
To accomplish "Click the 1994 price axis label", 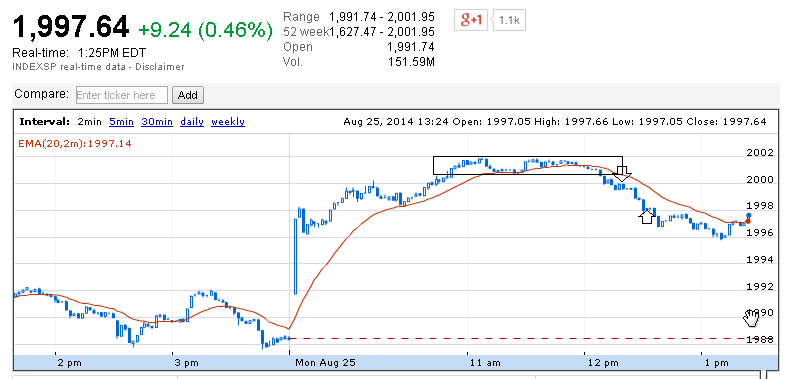I will coord(759,260).
